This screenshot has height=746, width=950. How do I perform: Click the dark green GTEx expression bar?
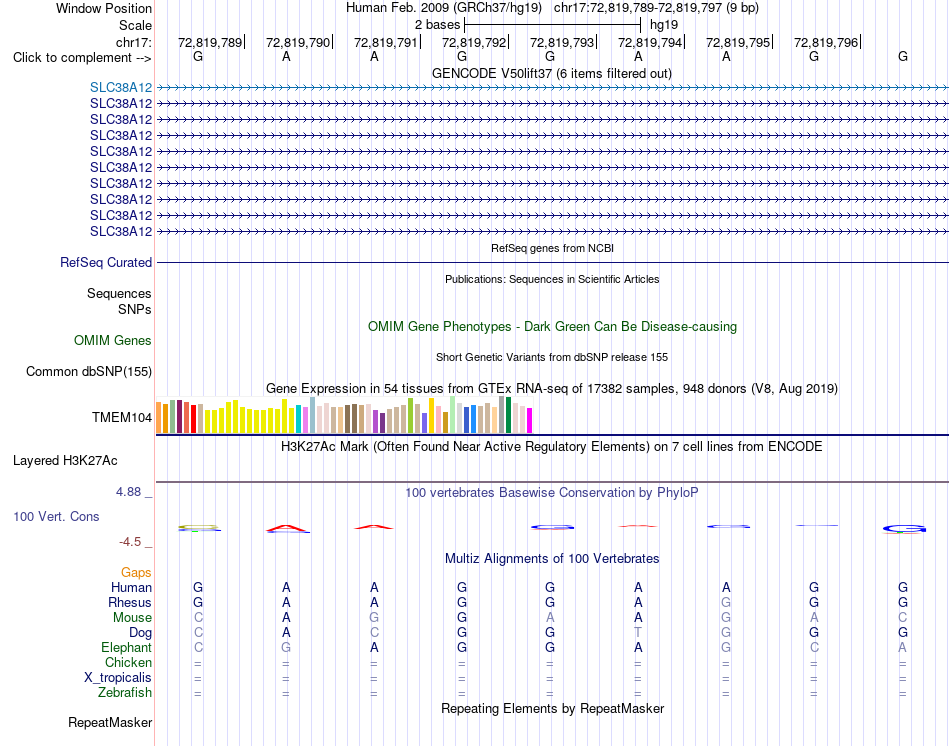click(508, 415)
